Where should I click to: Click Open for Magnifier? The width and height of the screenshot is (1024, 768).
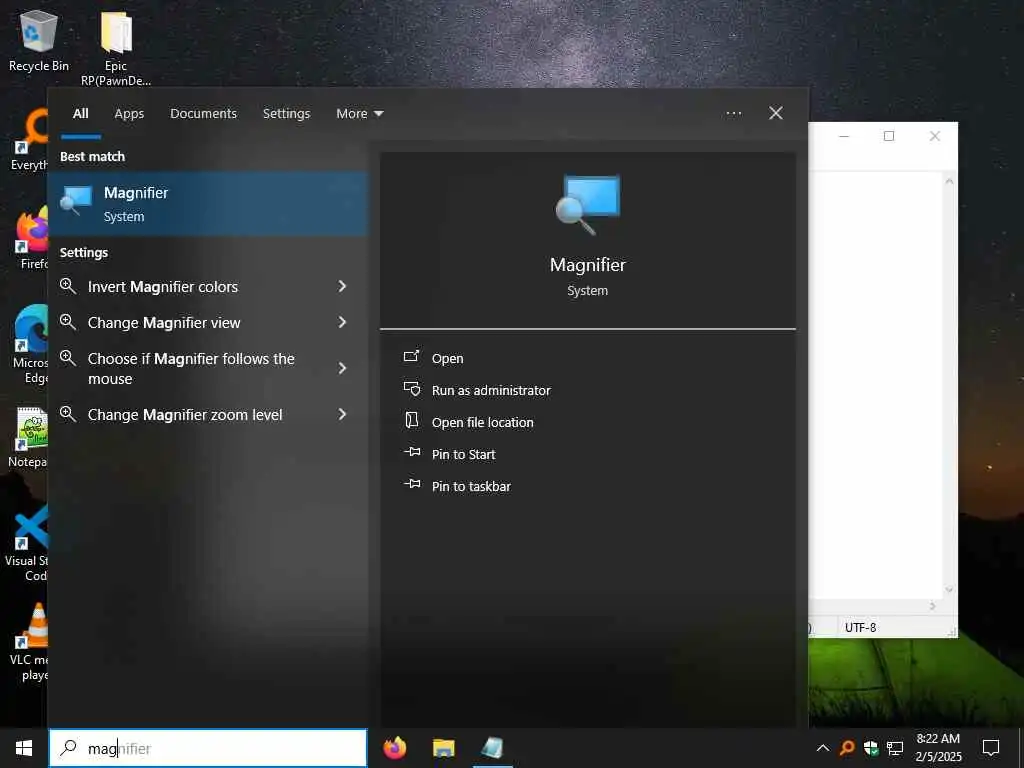[447, 359]
